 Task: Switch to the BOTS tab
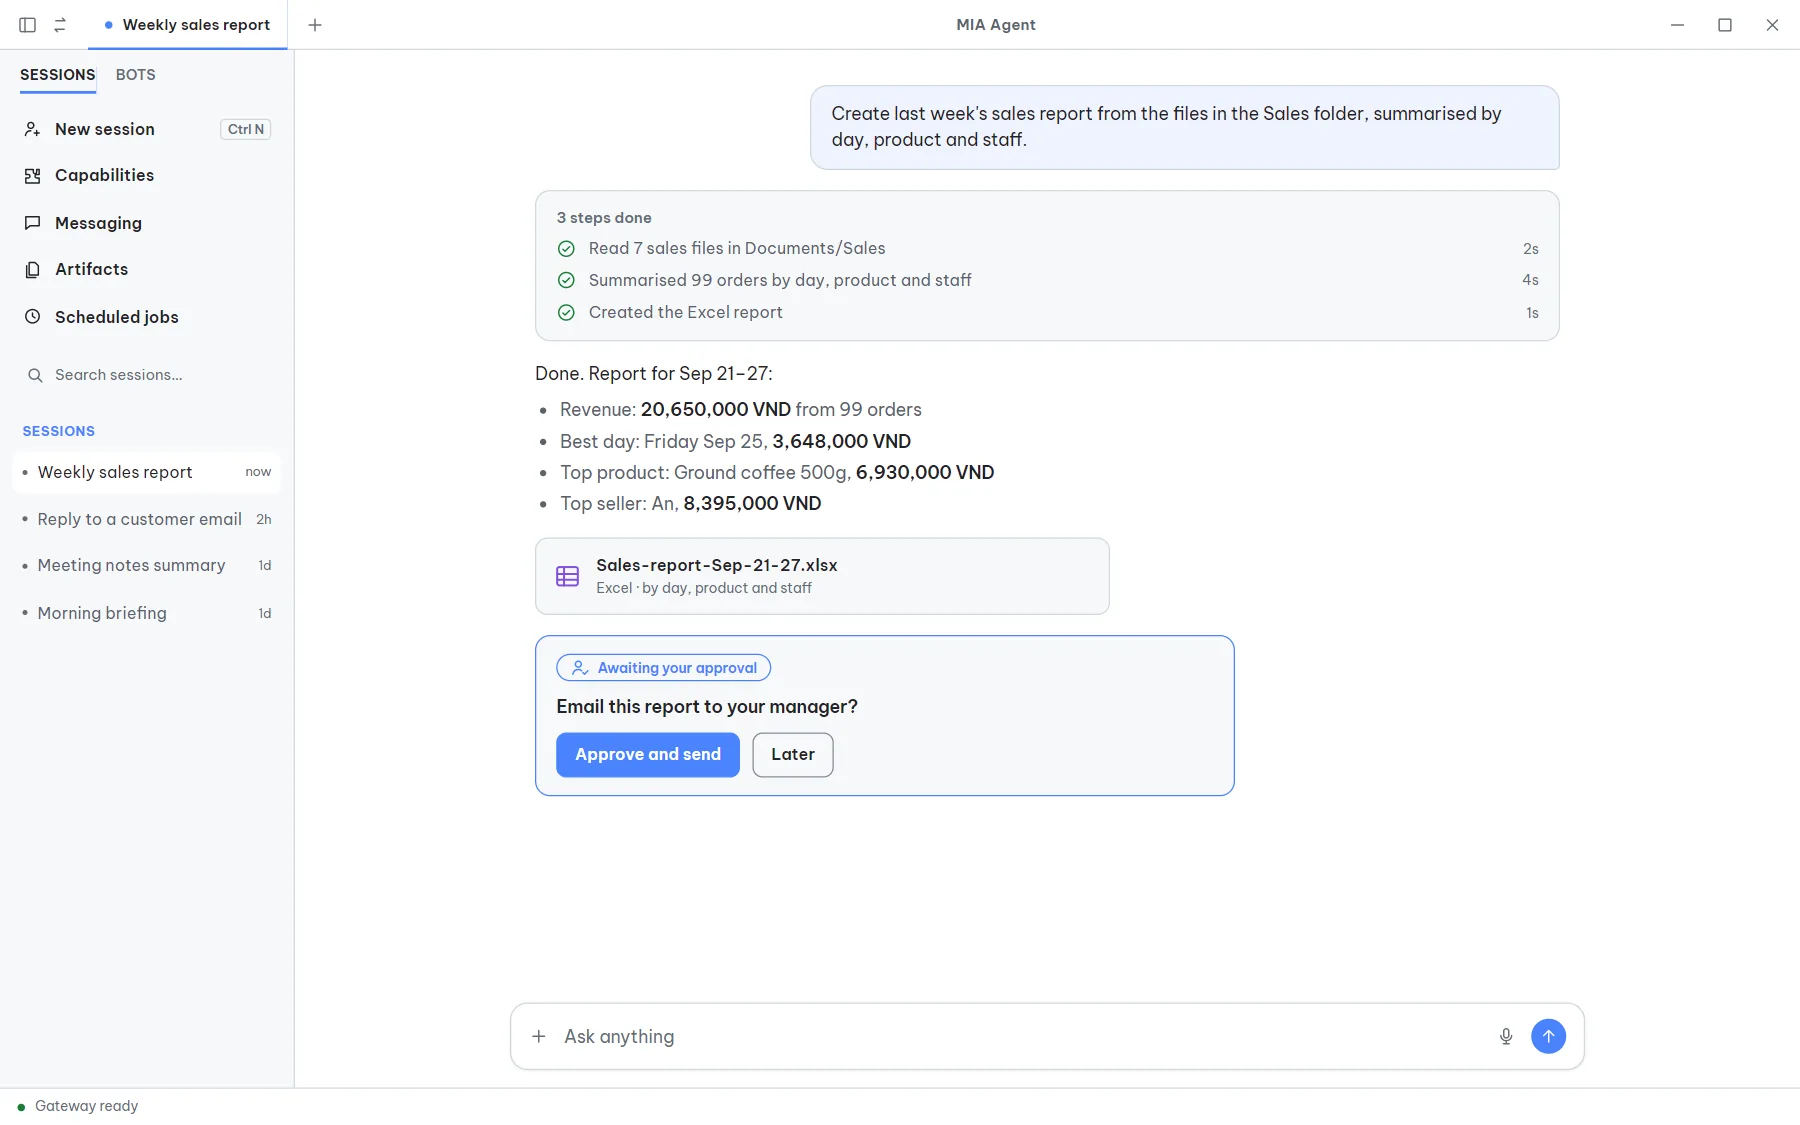point(135,75)
